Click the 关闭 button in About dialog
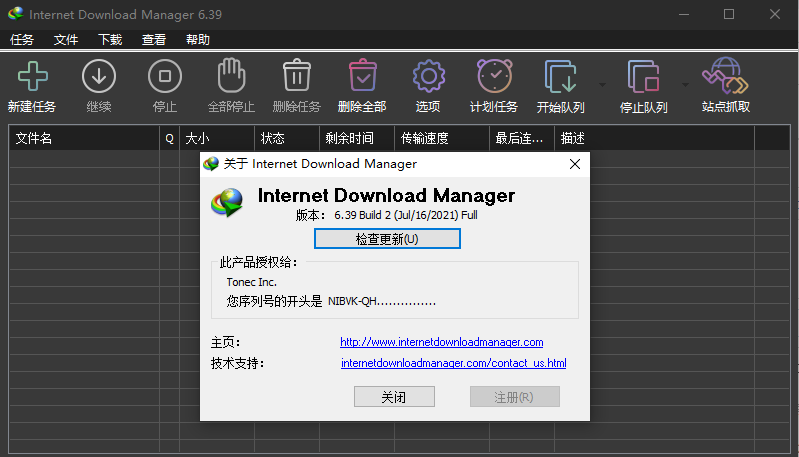 (394, 397)
